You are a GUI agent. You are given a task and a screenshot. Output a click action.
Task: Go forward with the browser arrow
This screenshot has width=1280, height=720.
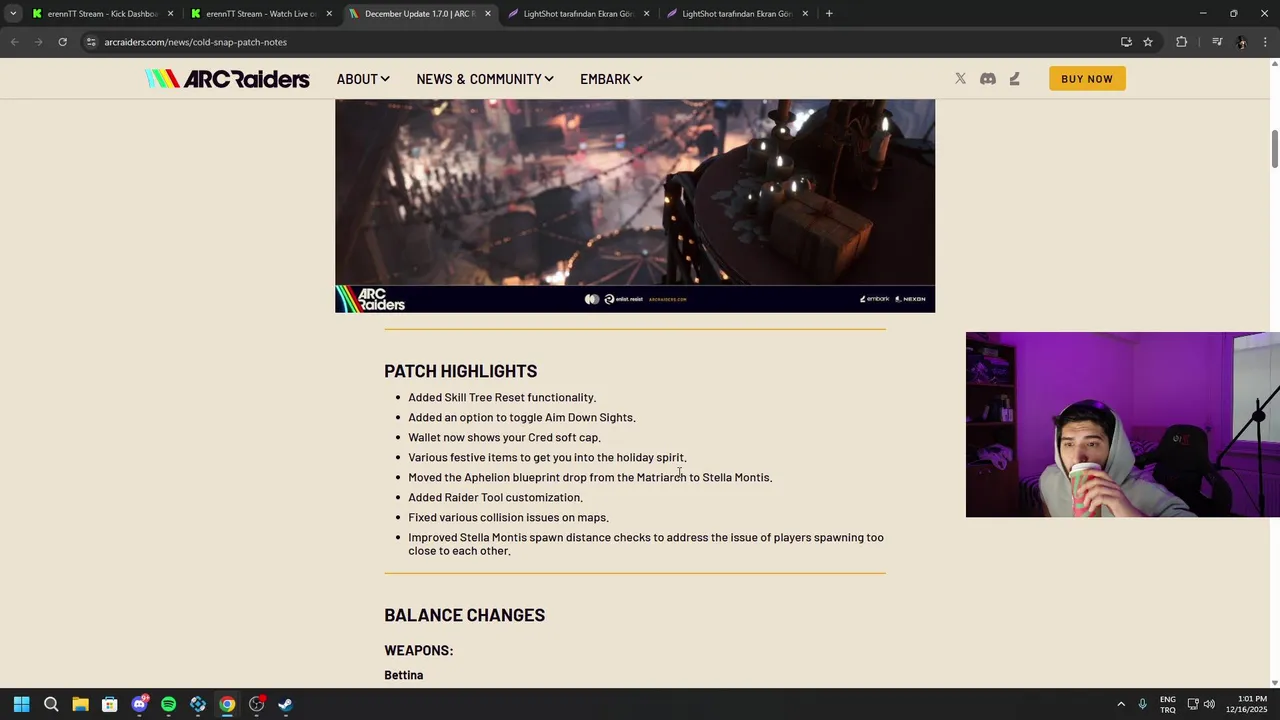click(x=38, y=42)
